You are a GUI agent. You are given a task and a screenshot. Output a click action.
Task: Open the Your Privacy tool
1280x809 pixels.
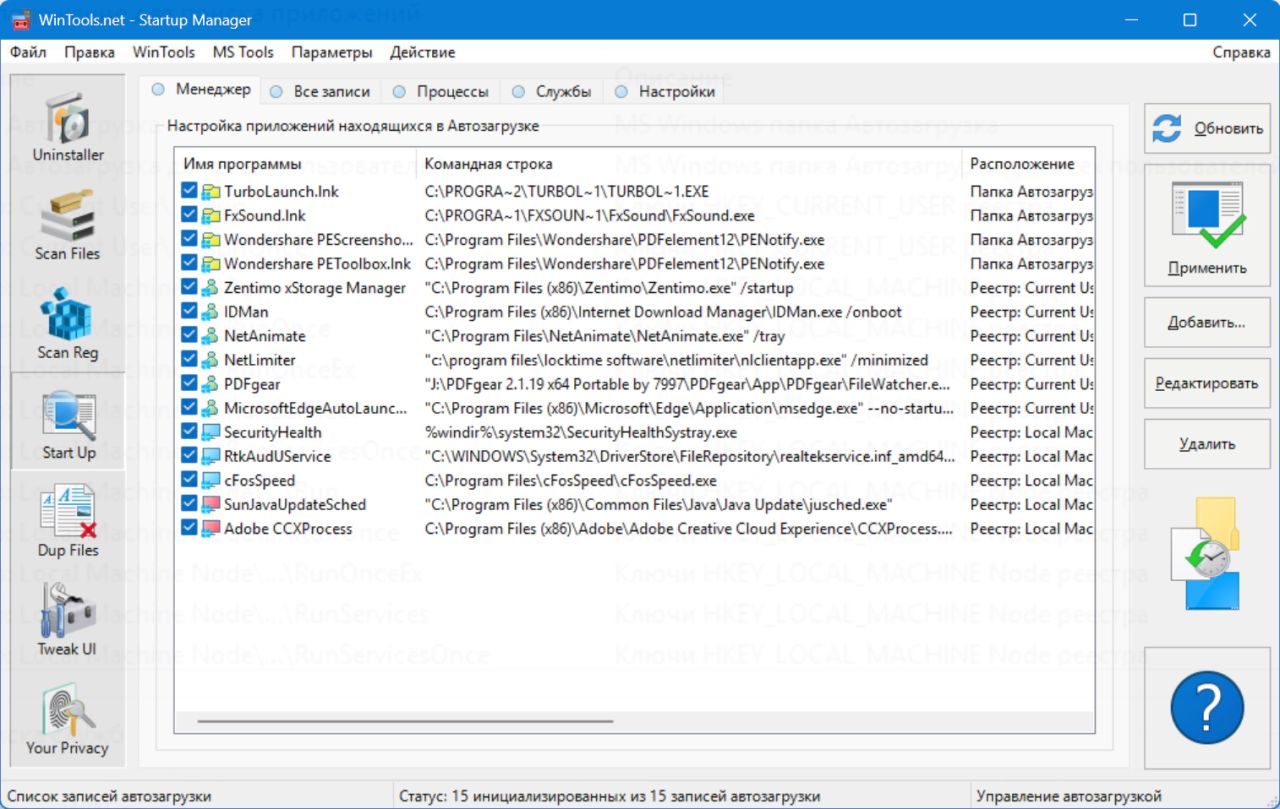68,718
